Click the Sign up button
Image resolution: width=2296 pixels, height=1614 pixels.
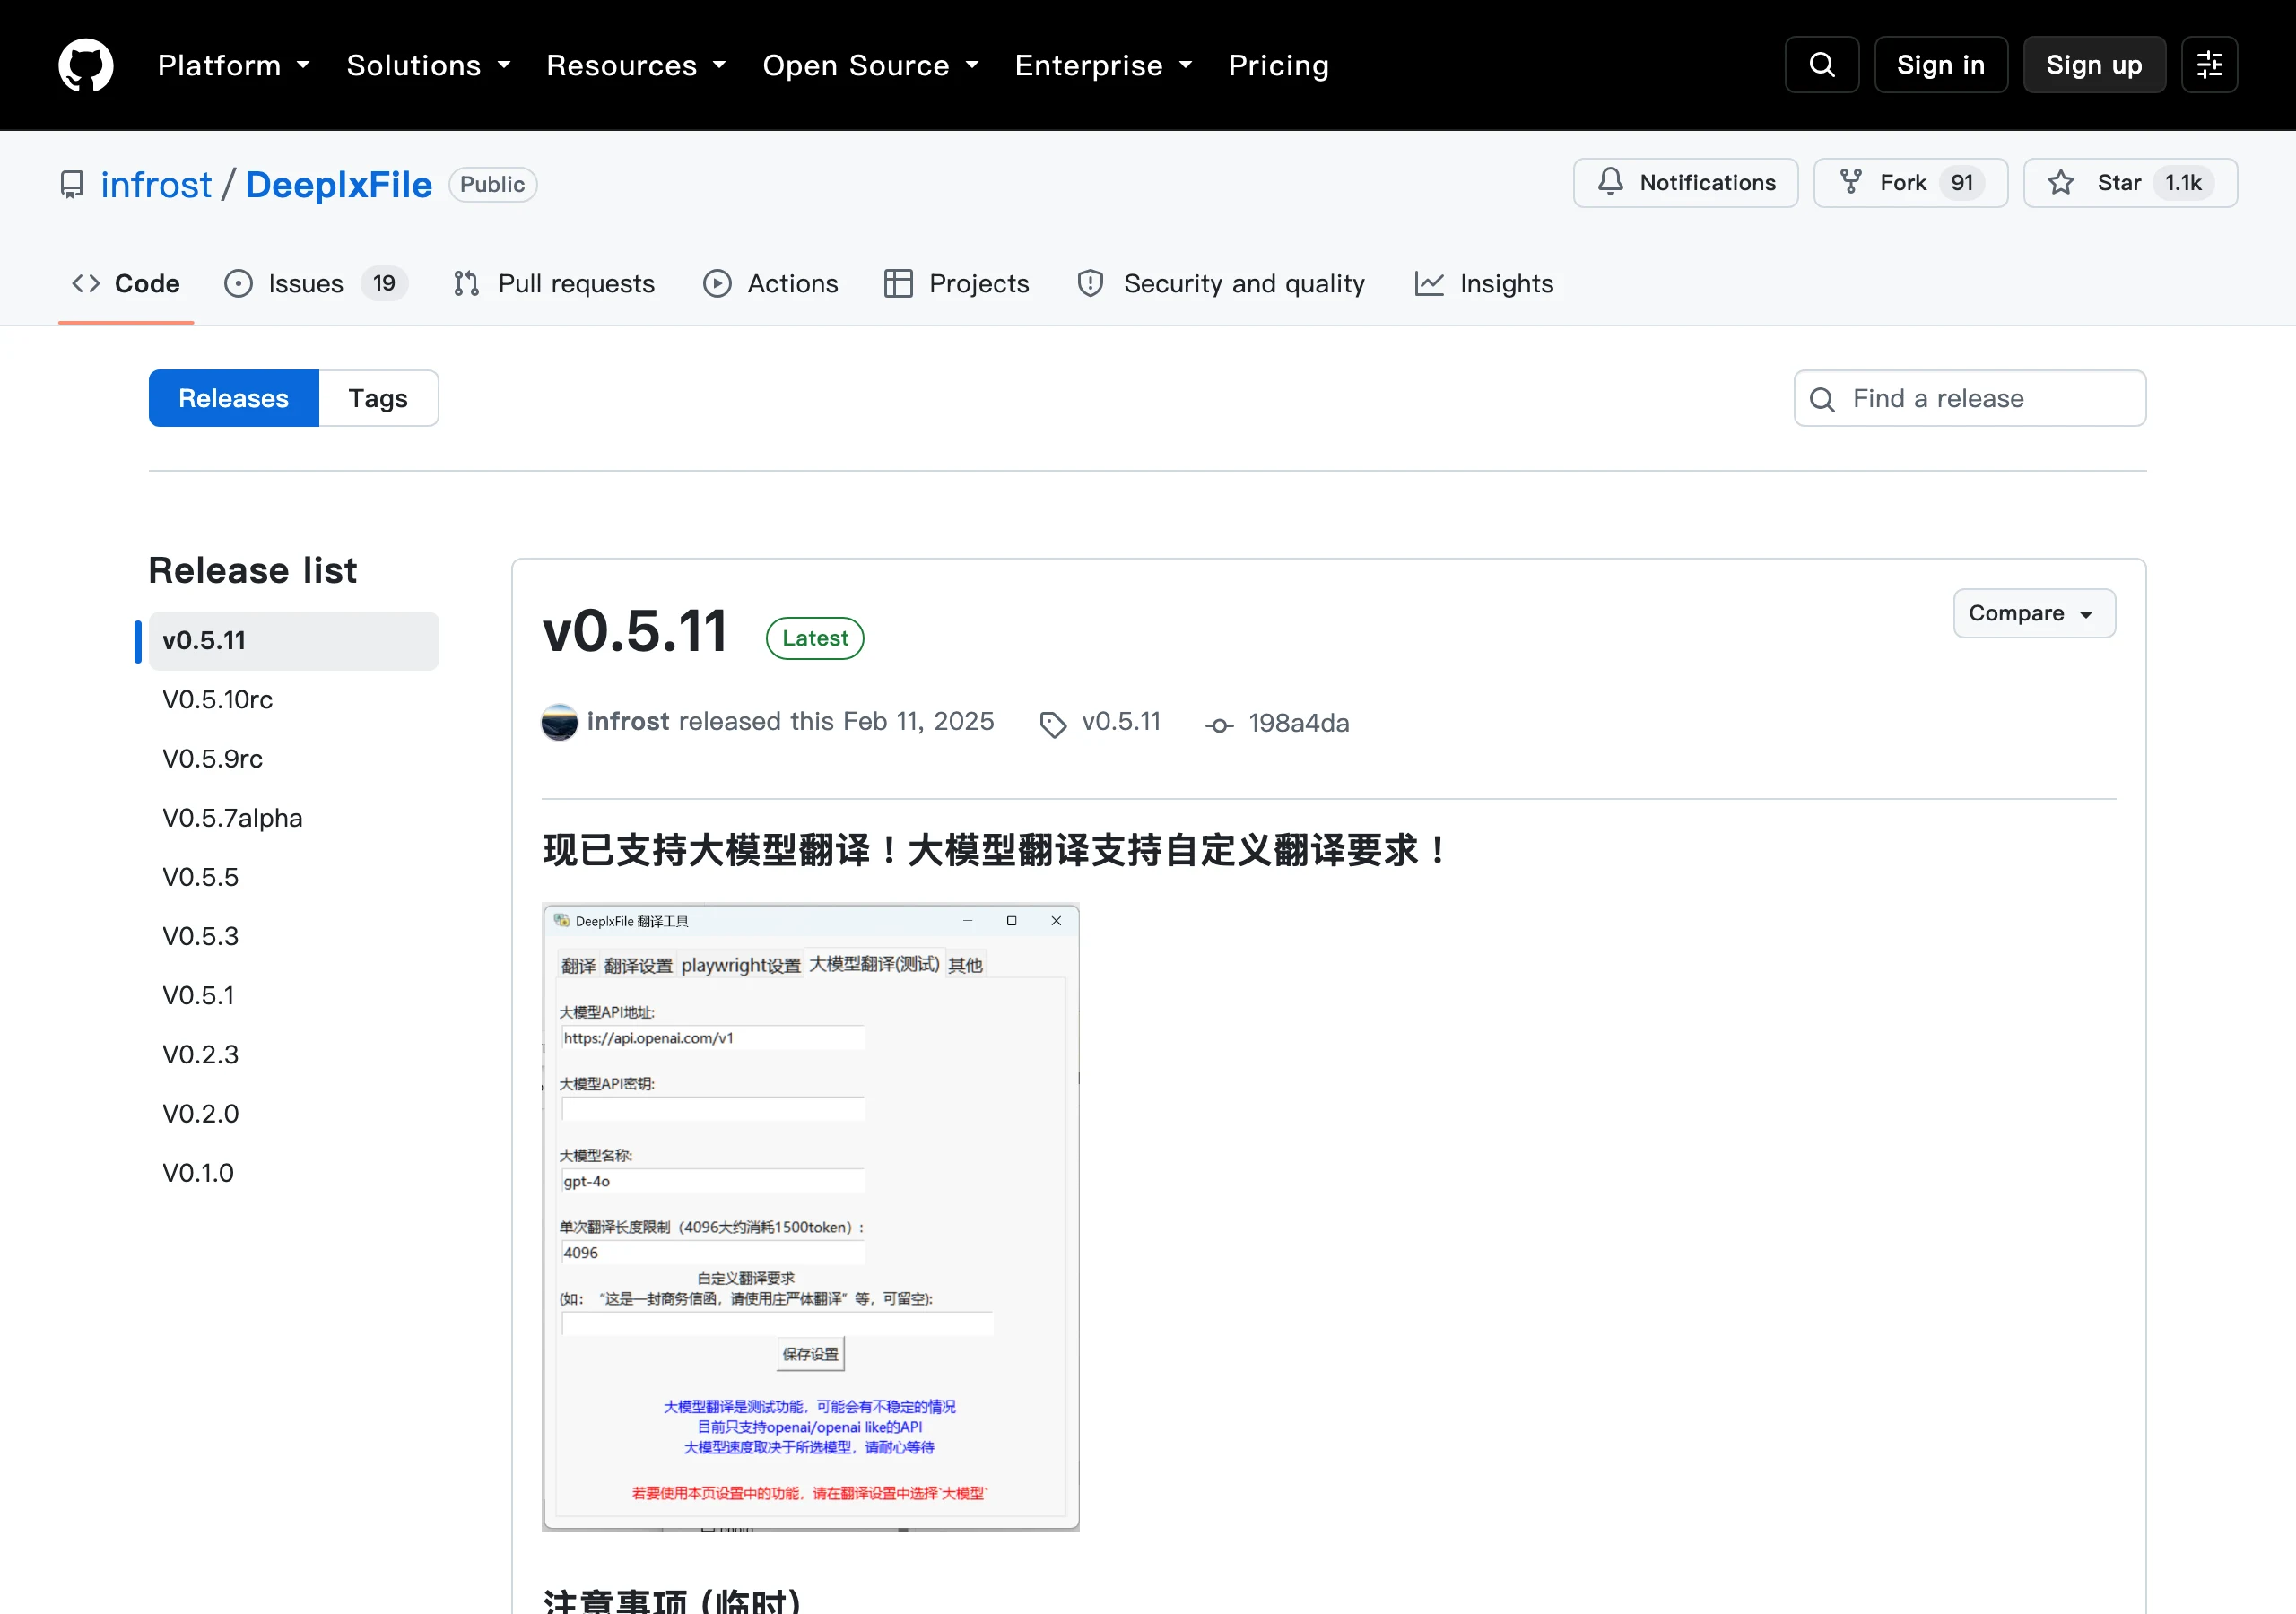[x=2094, y=65]
